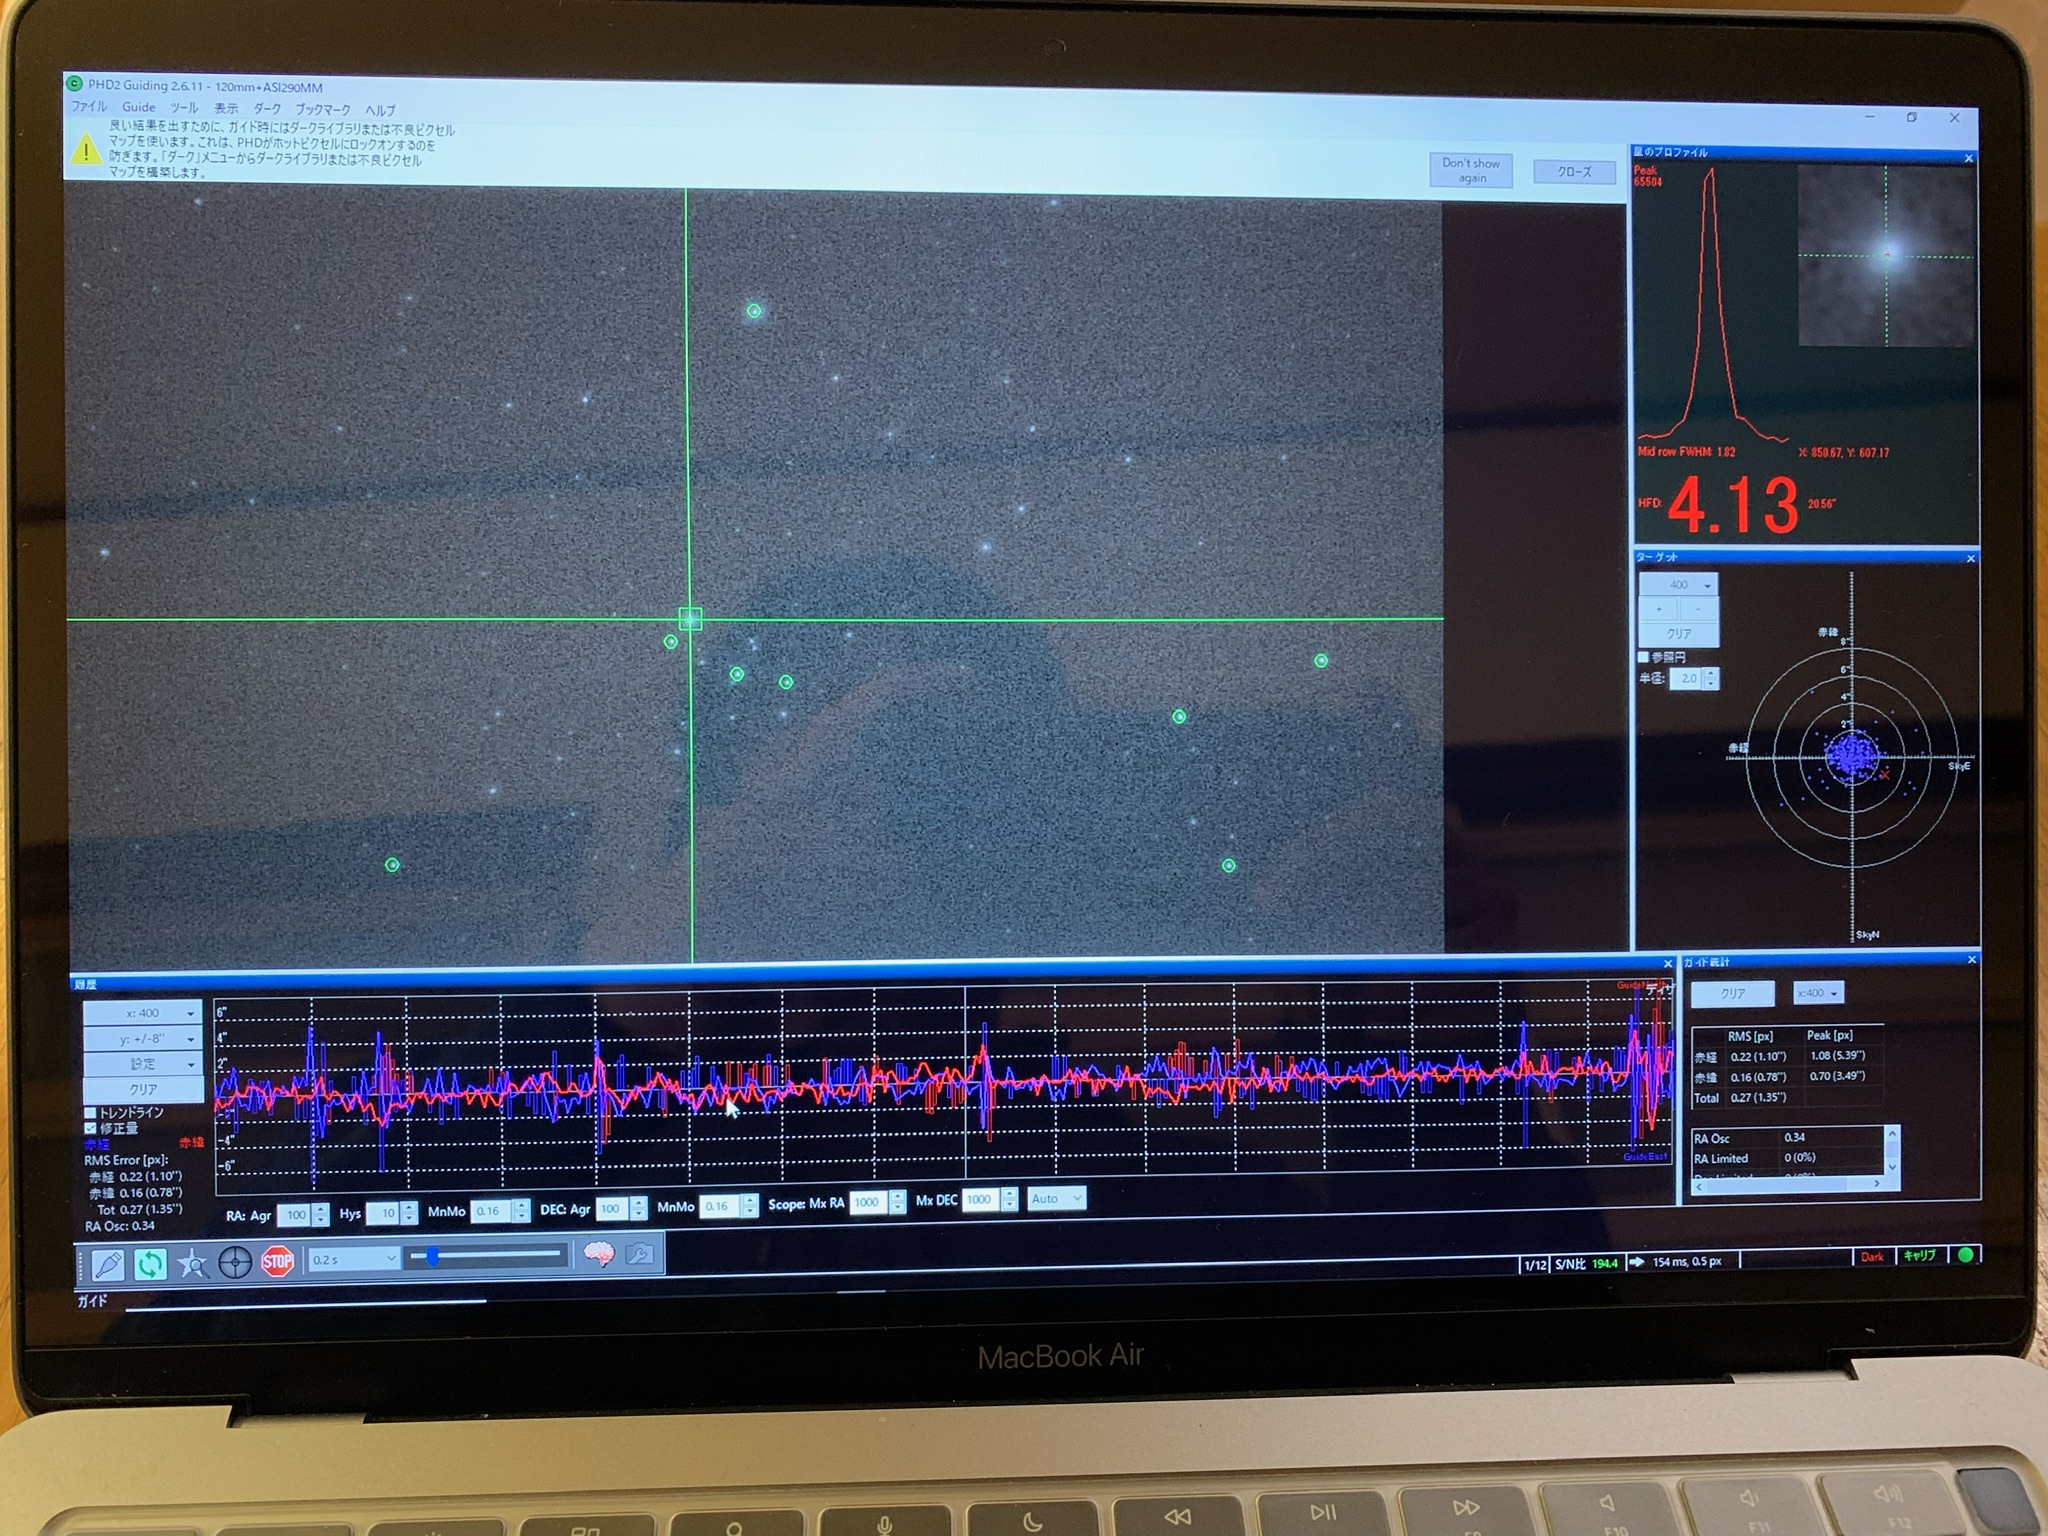Screen dimensions: 2048x1536
Task: Close the star profile panel
Action: 1968,158
